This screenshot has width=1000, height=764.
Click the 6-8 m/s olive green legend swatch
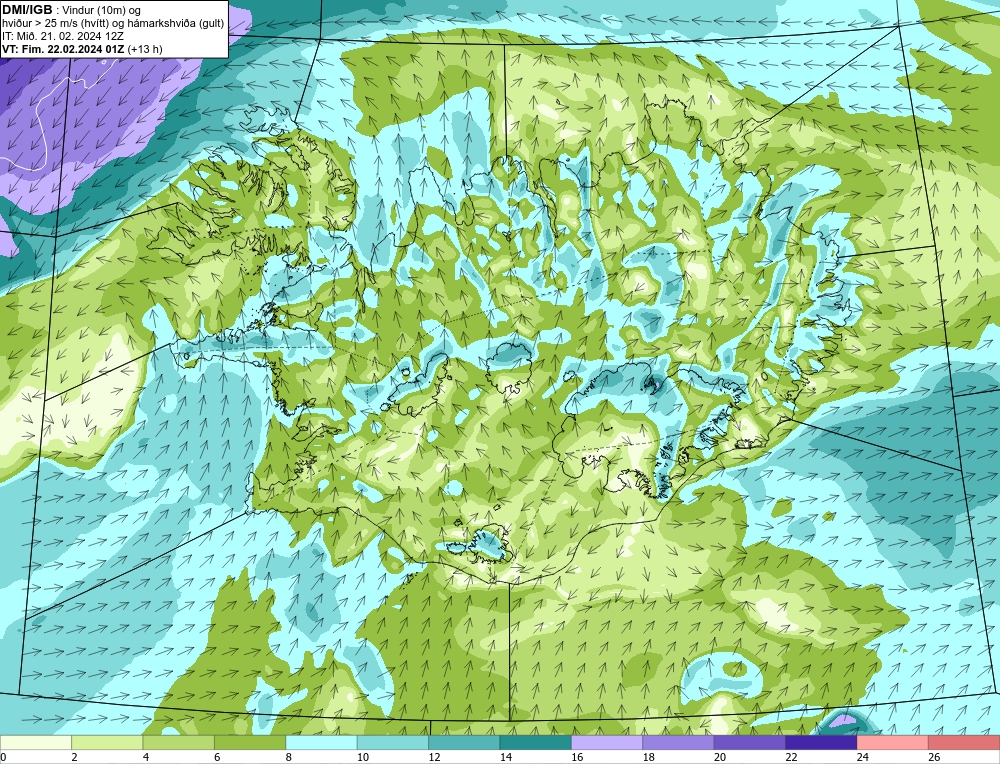(250, 743)
